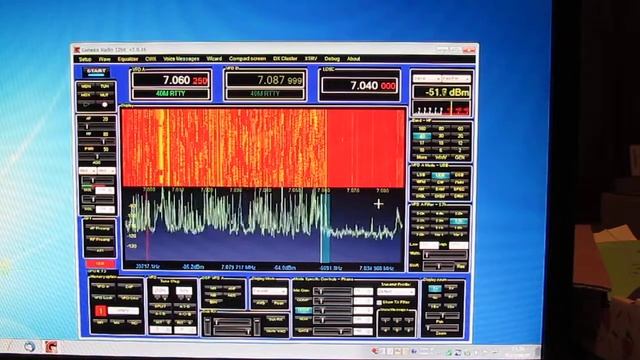Open the Wave menu

pos(104,59)
